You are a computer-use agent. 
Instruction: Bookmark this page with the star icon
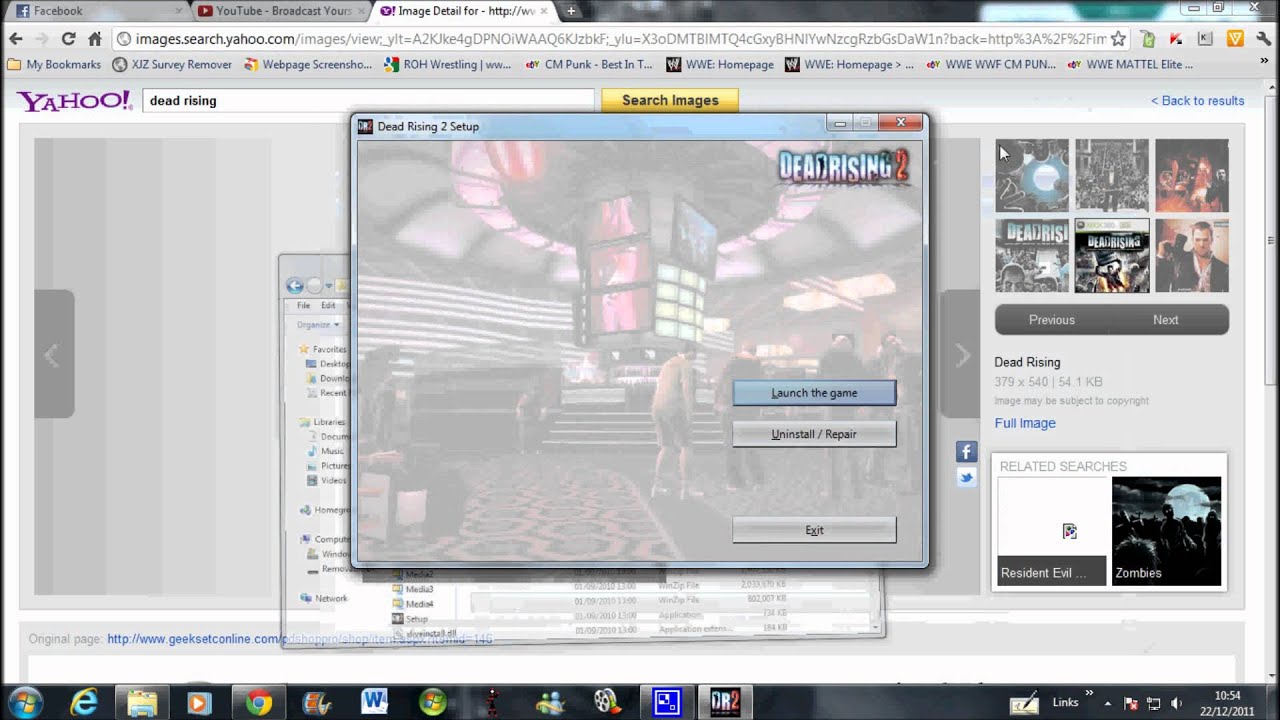pos(1118,39)
